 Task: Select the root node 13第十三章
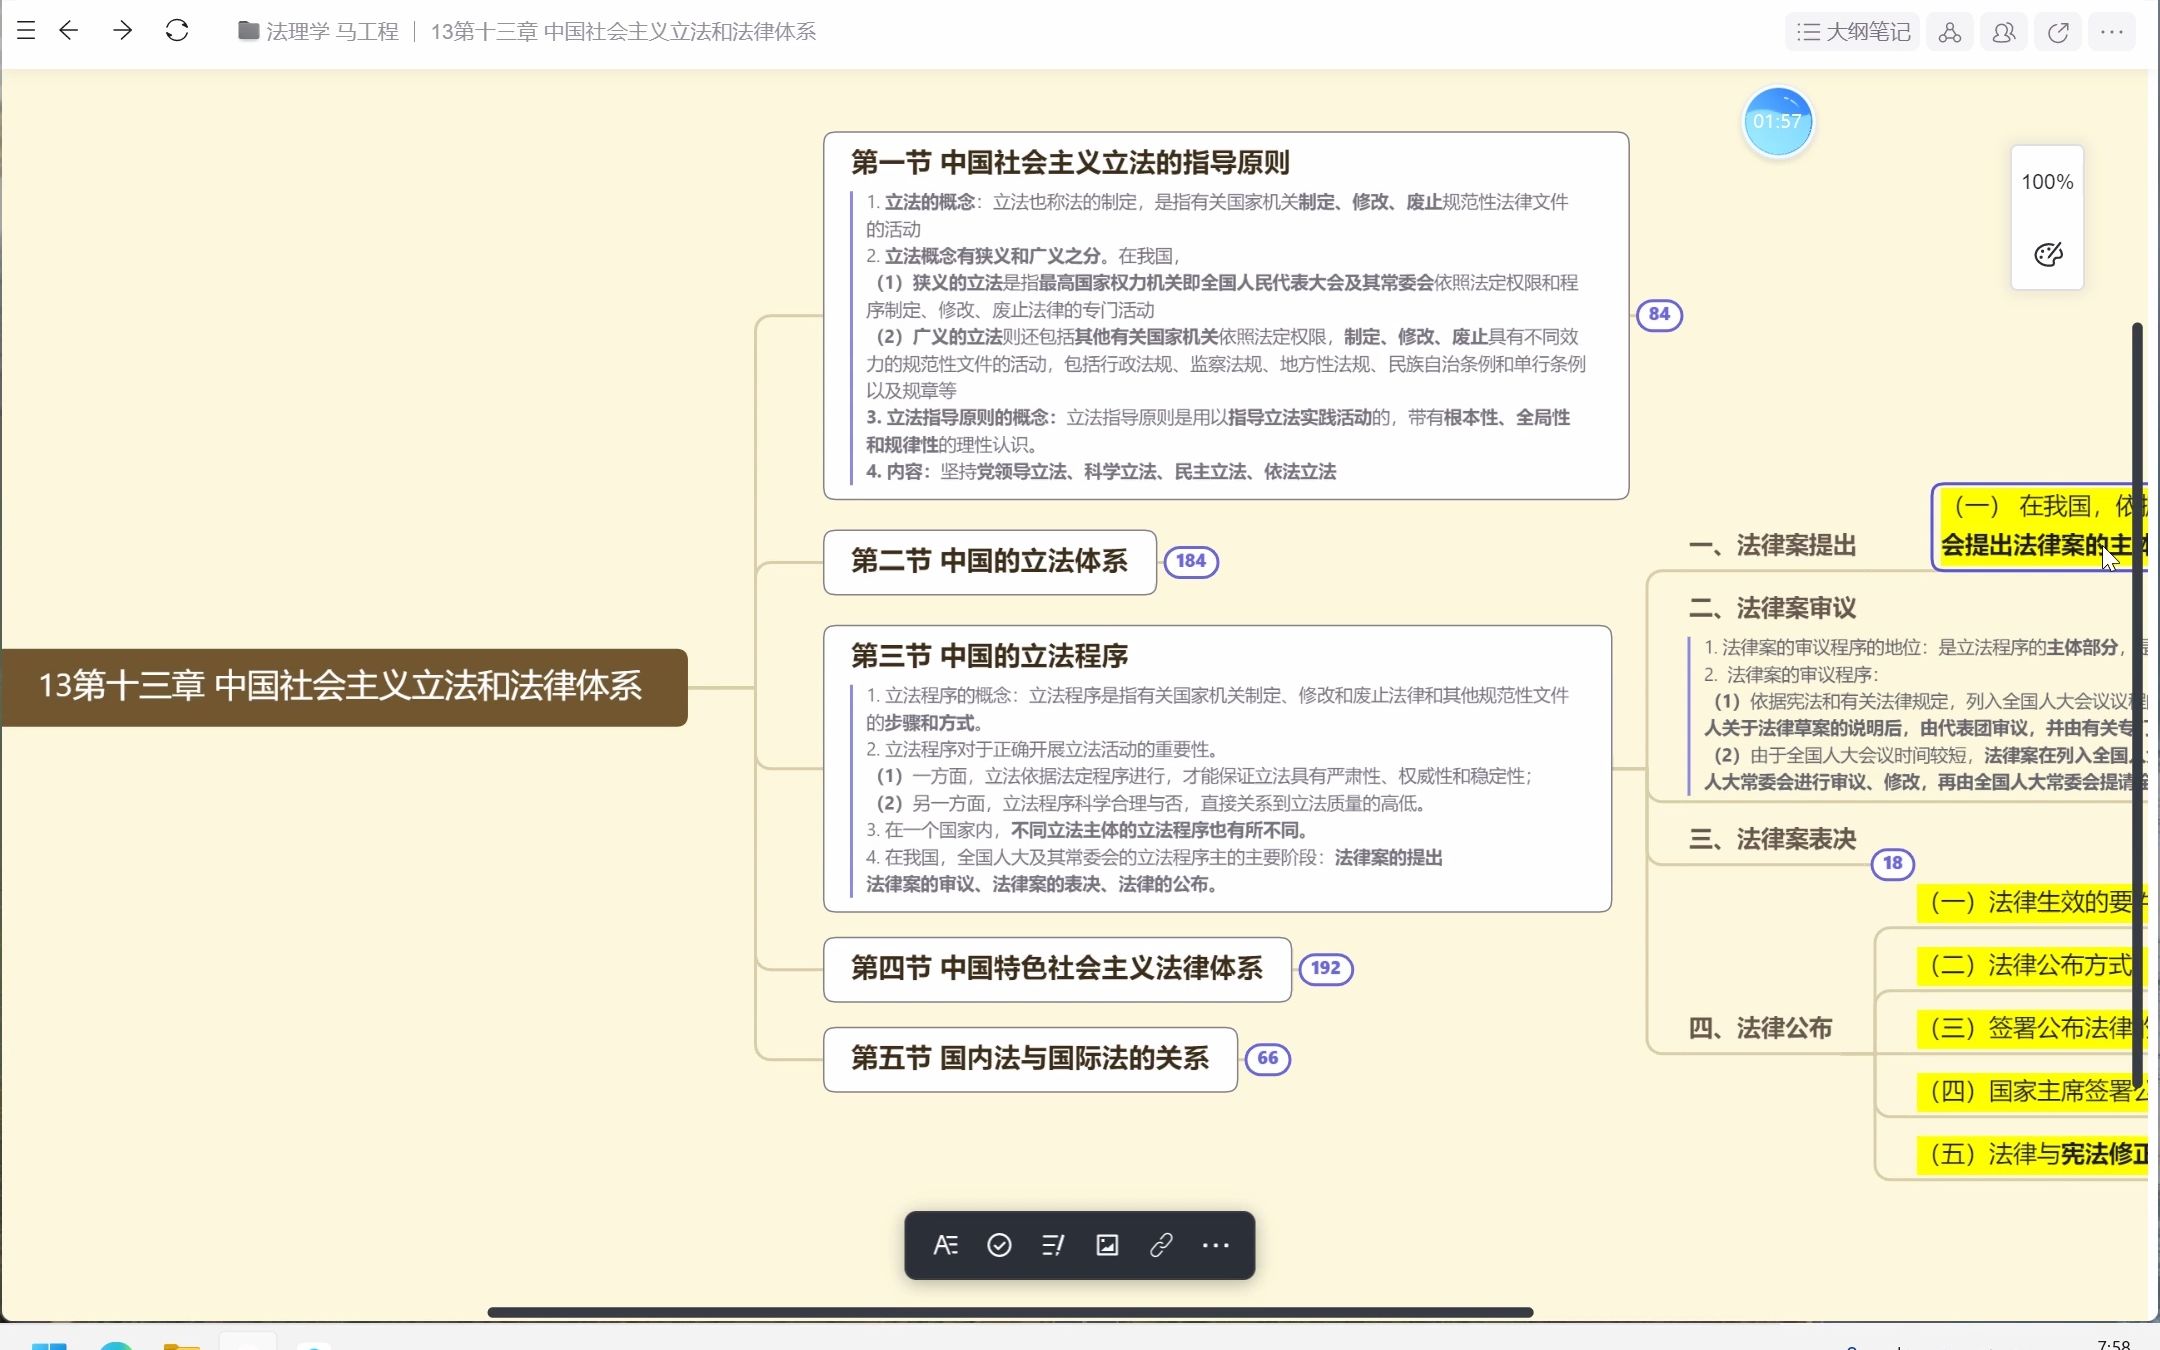(x=344, y=687)
